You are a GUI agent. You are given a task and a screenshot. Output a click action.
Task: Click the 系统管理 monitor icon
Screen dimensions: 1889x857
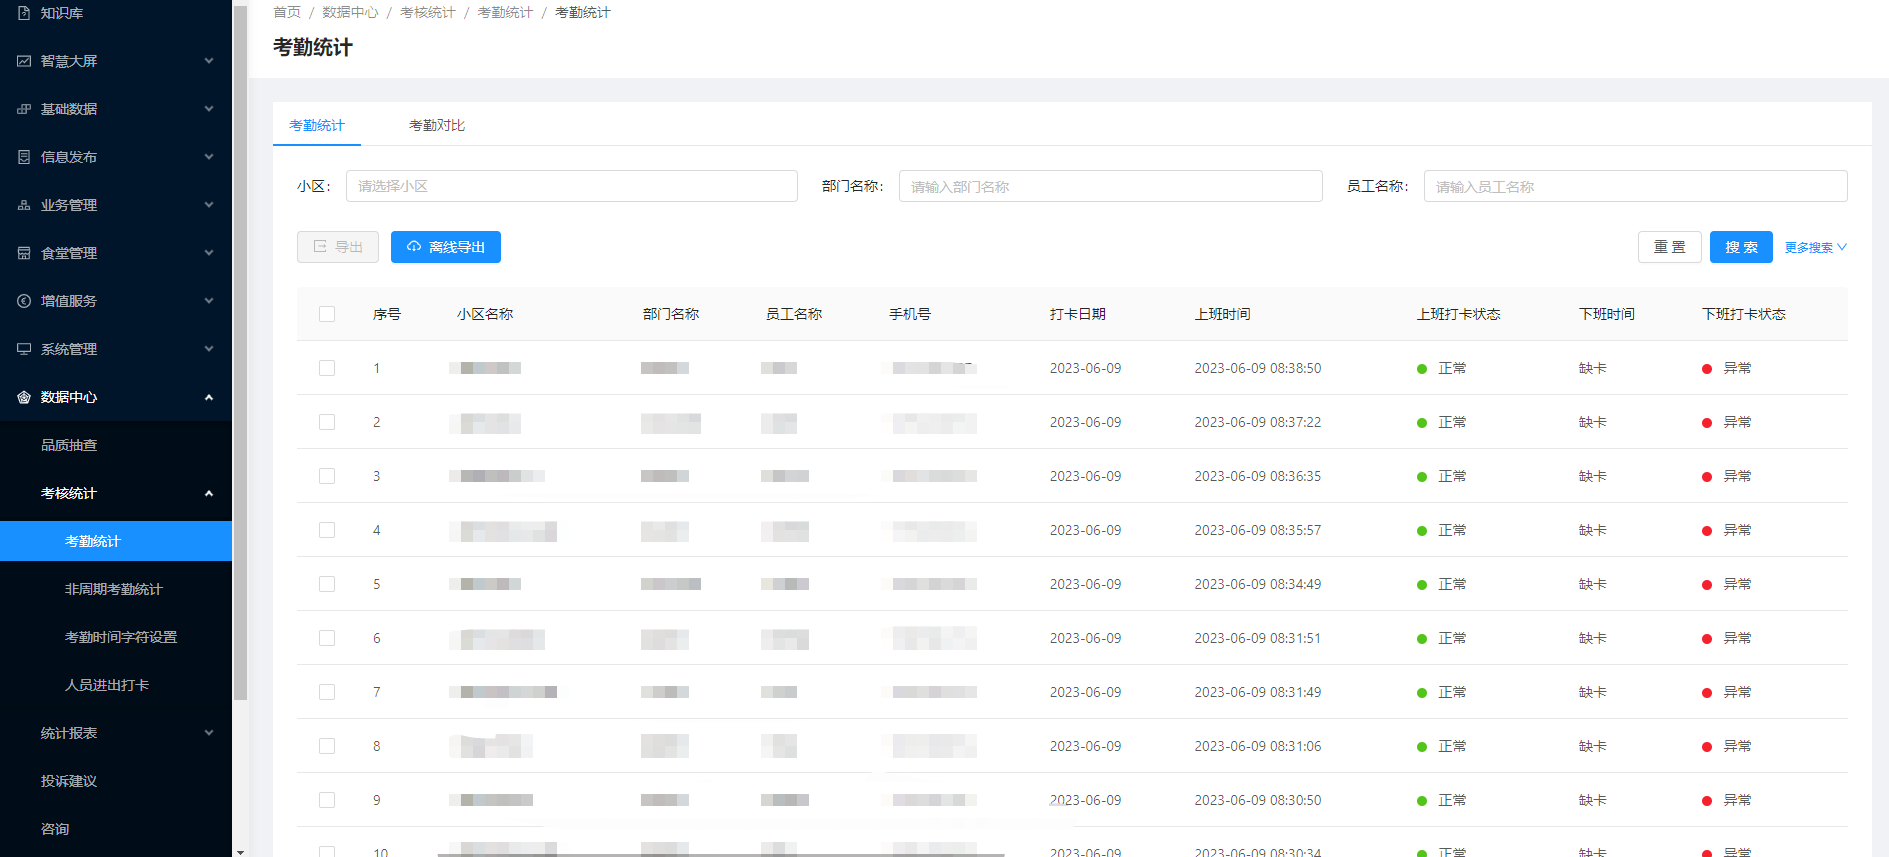(x=24, y=349)
